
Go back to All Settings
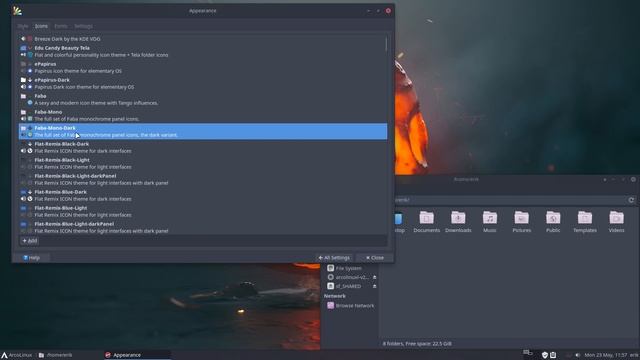(x=334, y=258)
